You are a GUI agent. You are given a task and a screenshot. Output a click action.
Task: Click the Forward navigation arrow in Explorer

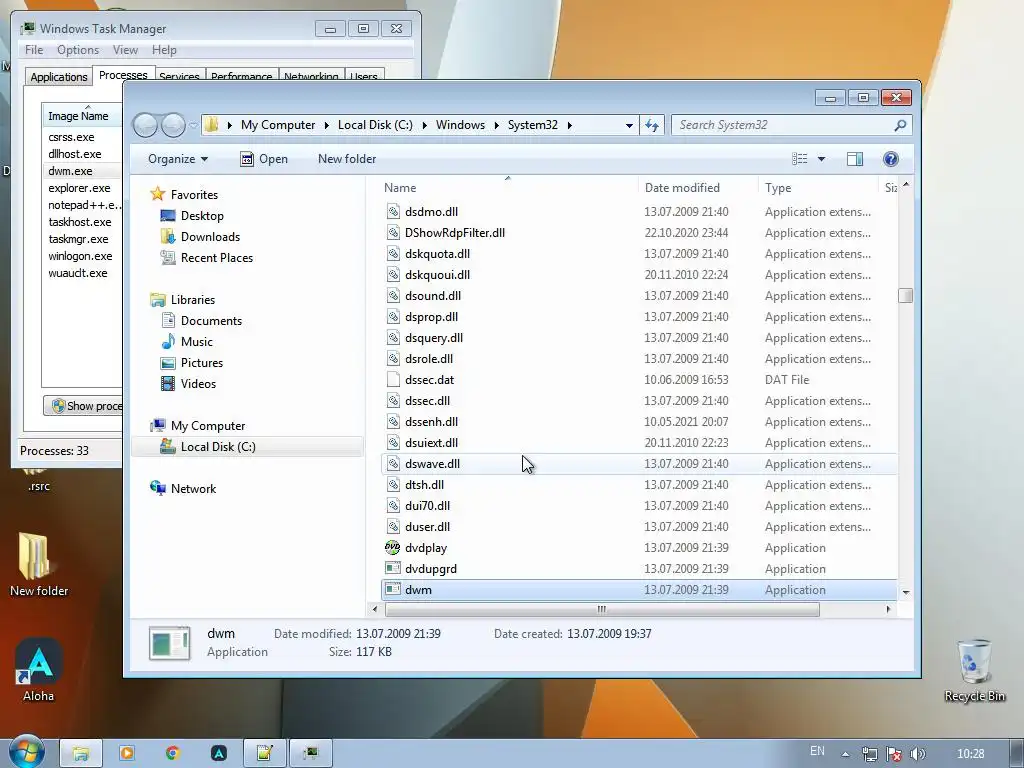pos(173,125)
